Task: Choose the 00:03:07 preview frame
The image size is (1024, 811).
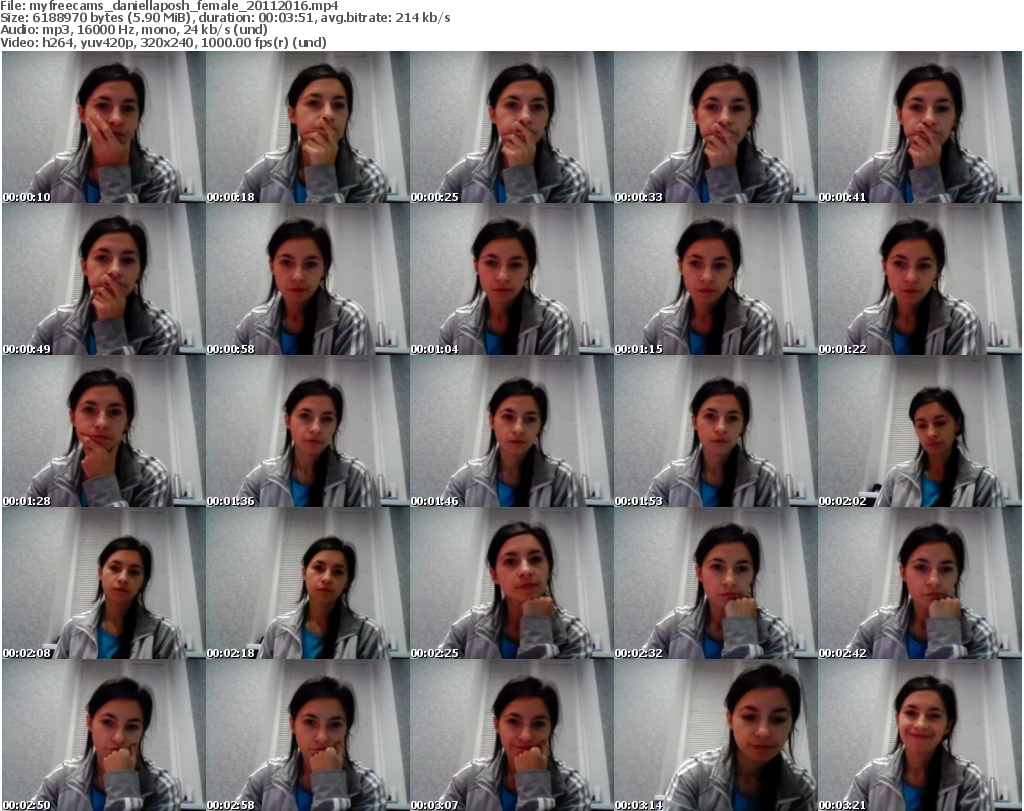Action: (x=511, y=735)
